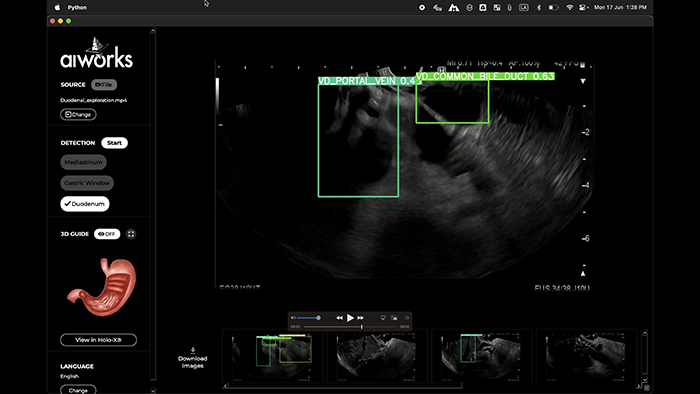The image size is (700, 394).
Task: Click sidebar scrollbar down arrow
Action: coord(153,390)
